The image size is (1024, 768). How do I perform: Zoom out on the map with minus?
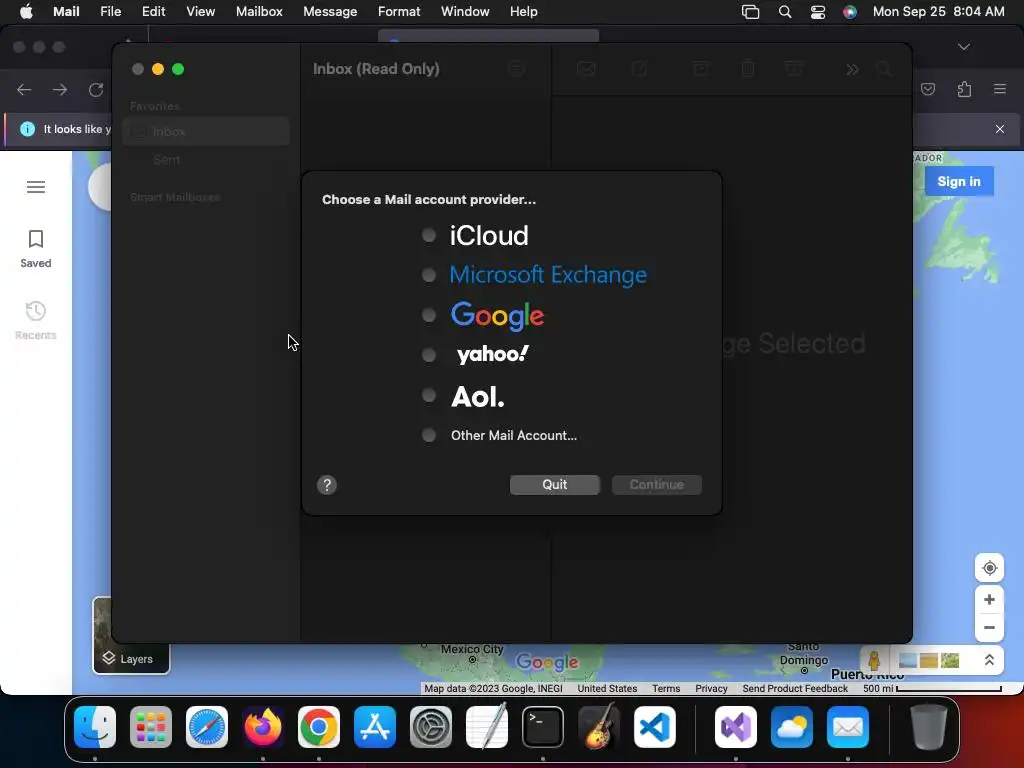tap(989, 628)
